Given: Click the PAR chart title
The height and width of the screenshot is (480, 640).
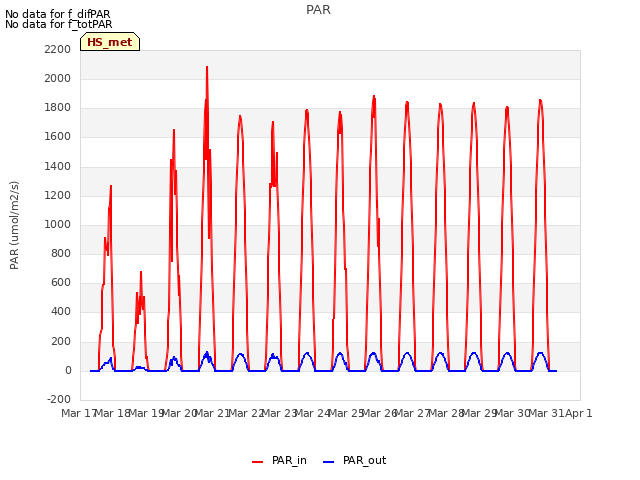Looking at the screenshot, I should coord(318,10).
